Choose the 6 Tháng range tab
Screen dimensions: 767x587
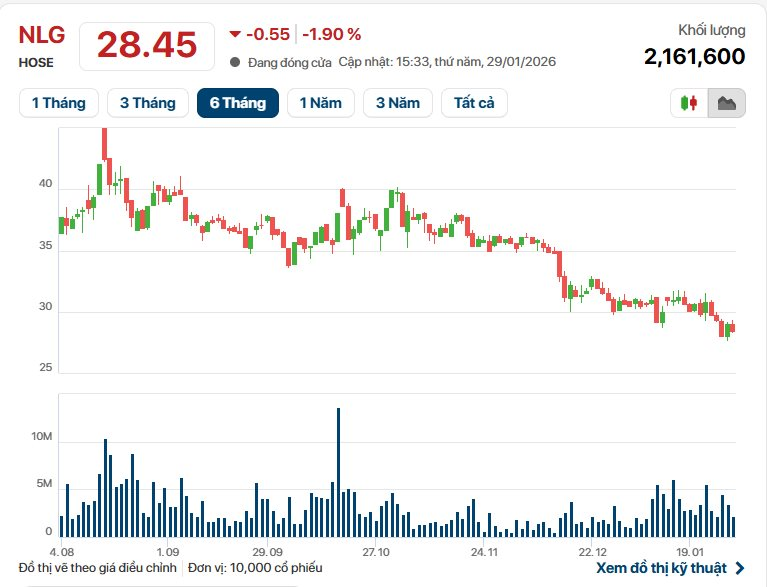[x=237, y=103]
